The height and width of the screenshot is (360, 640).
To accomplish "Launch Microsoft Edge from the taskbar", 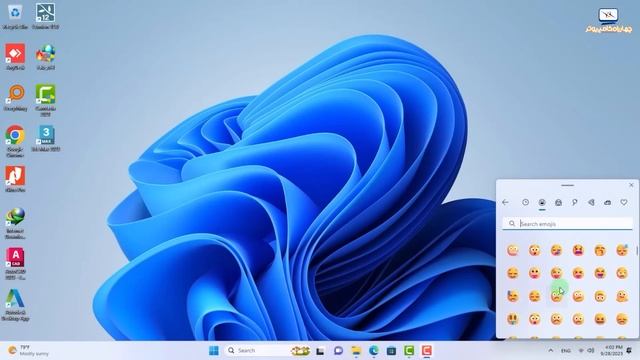I will [x=373, y=351].
